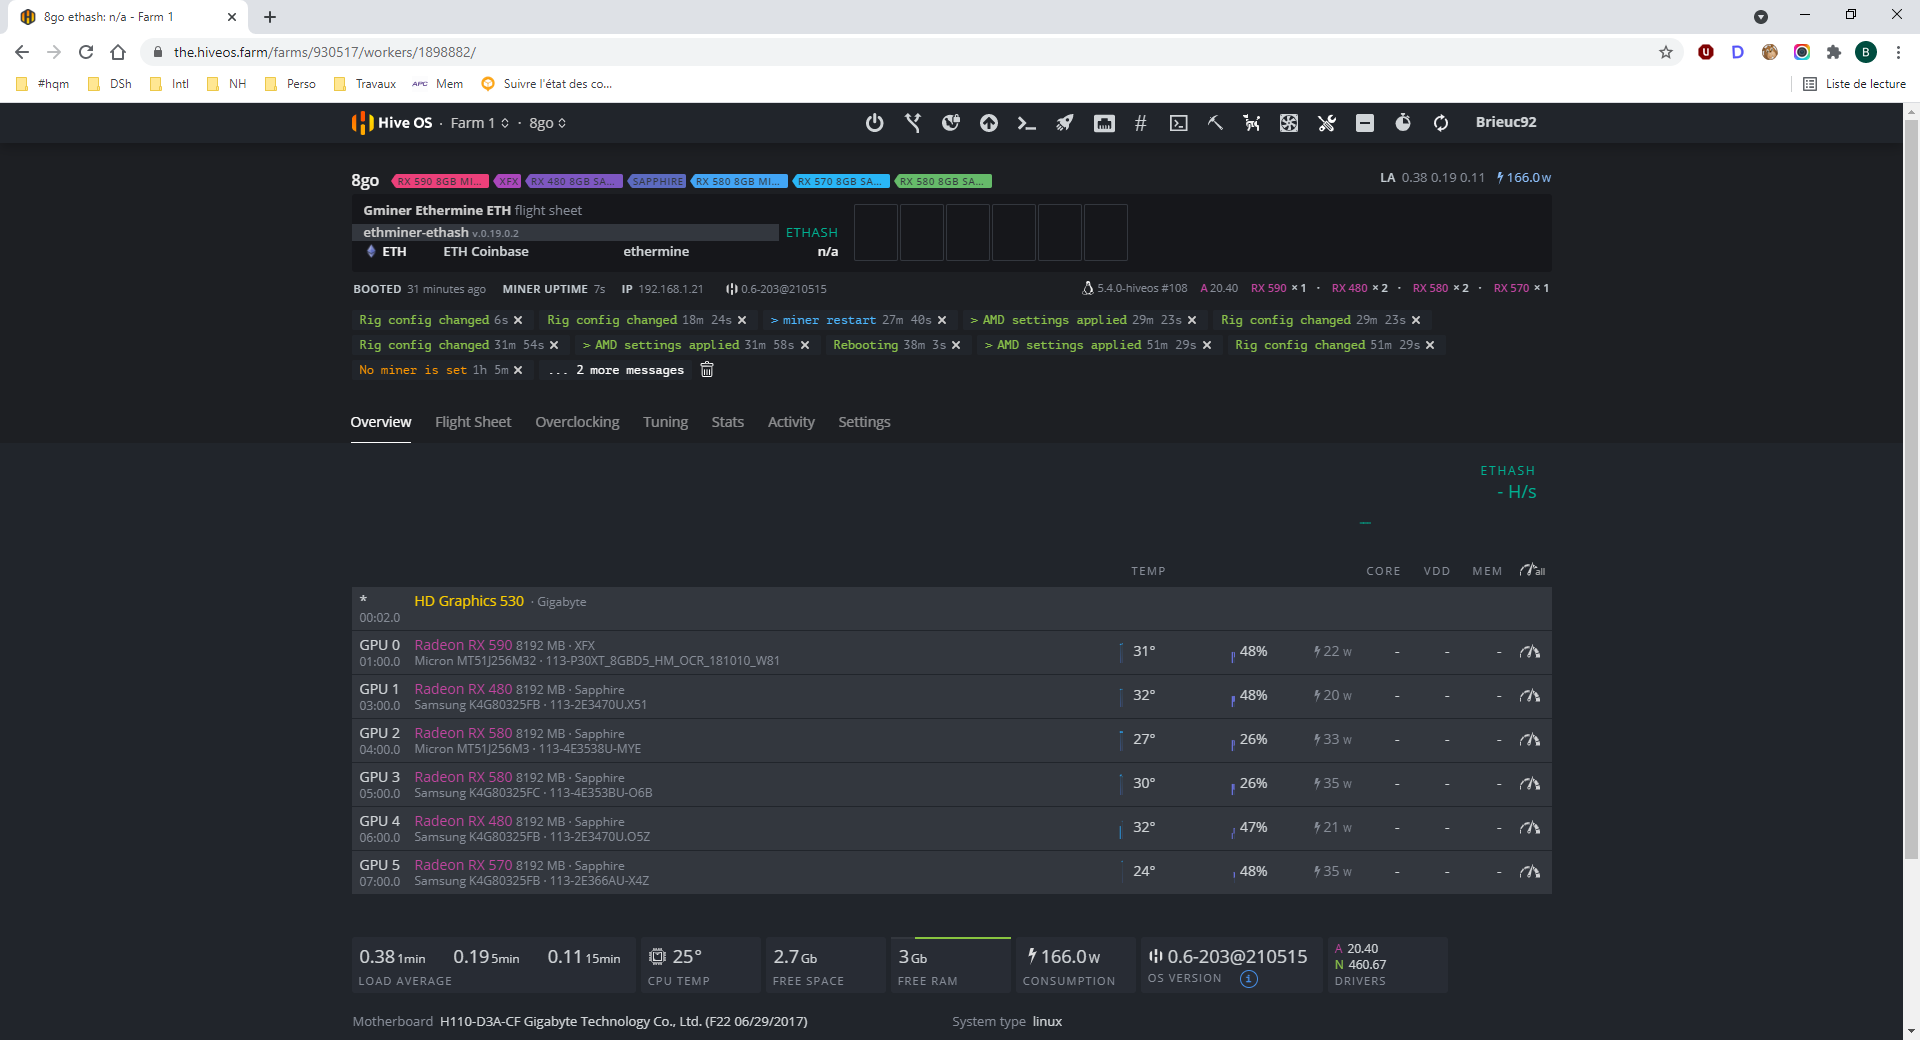Click the refresh arrows icon in Hive toolbar

coord(1441,123)
